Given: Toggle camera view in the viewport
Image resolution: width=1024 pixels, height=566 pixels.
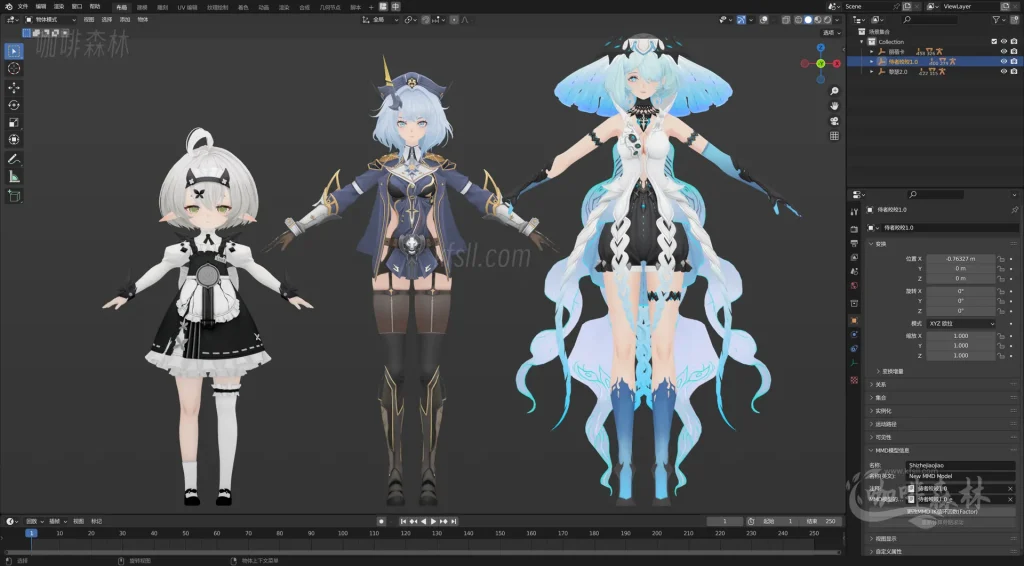Looking at the screenshot, I should [834, 121].
